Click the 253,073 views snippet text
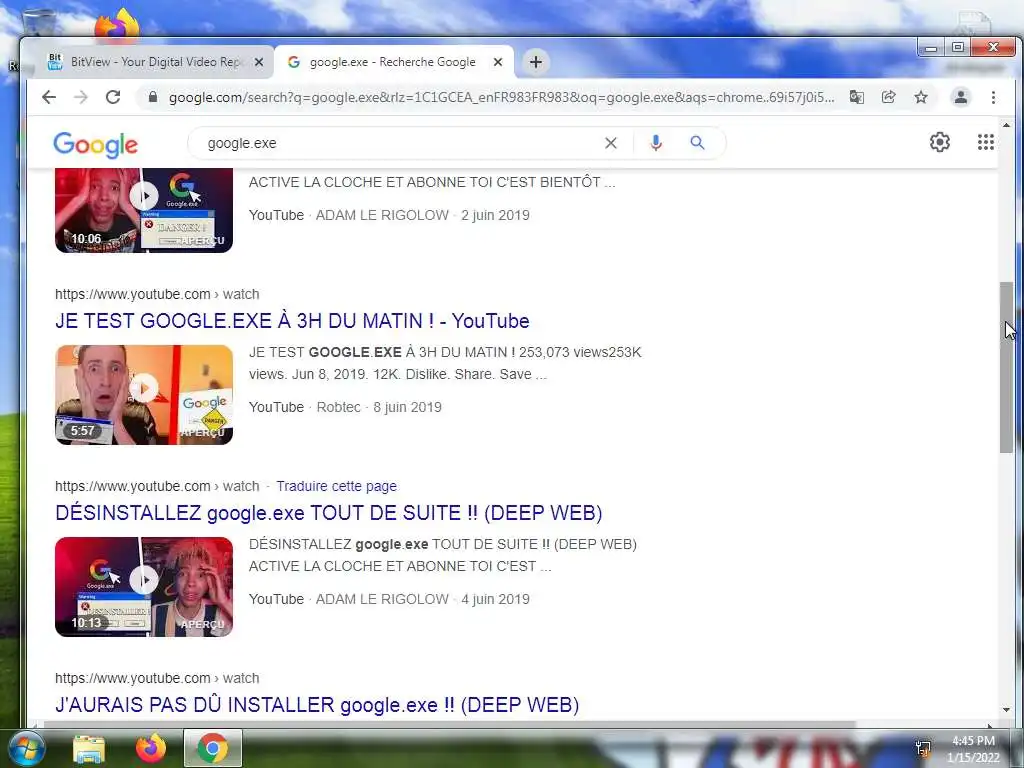 point(445,364)
